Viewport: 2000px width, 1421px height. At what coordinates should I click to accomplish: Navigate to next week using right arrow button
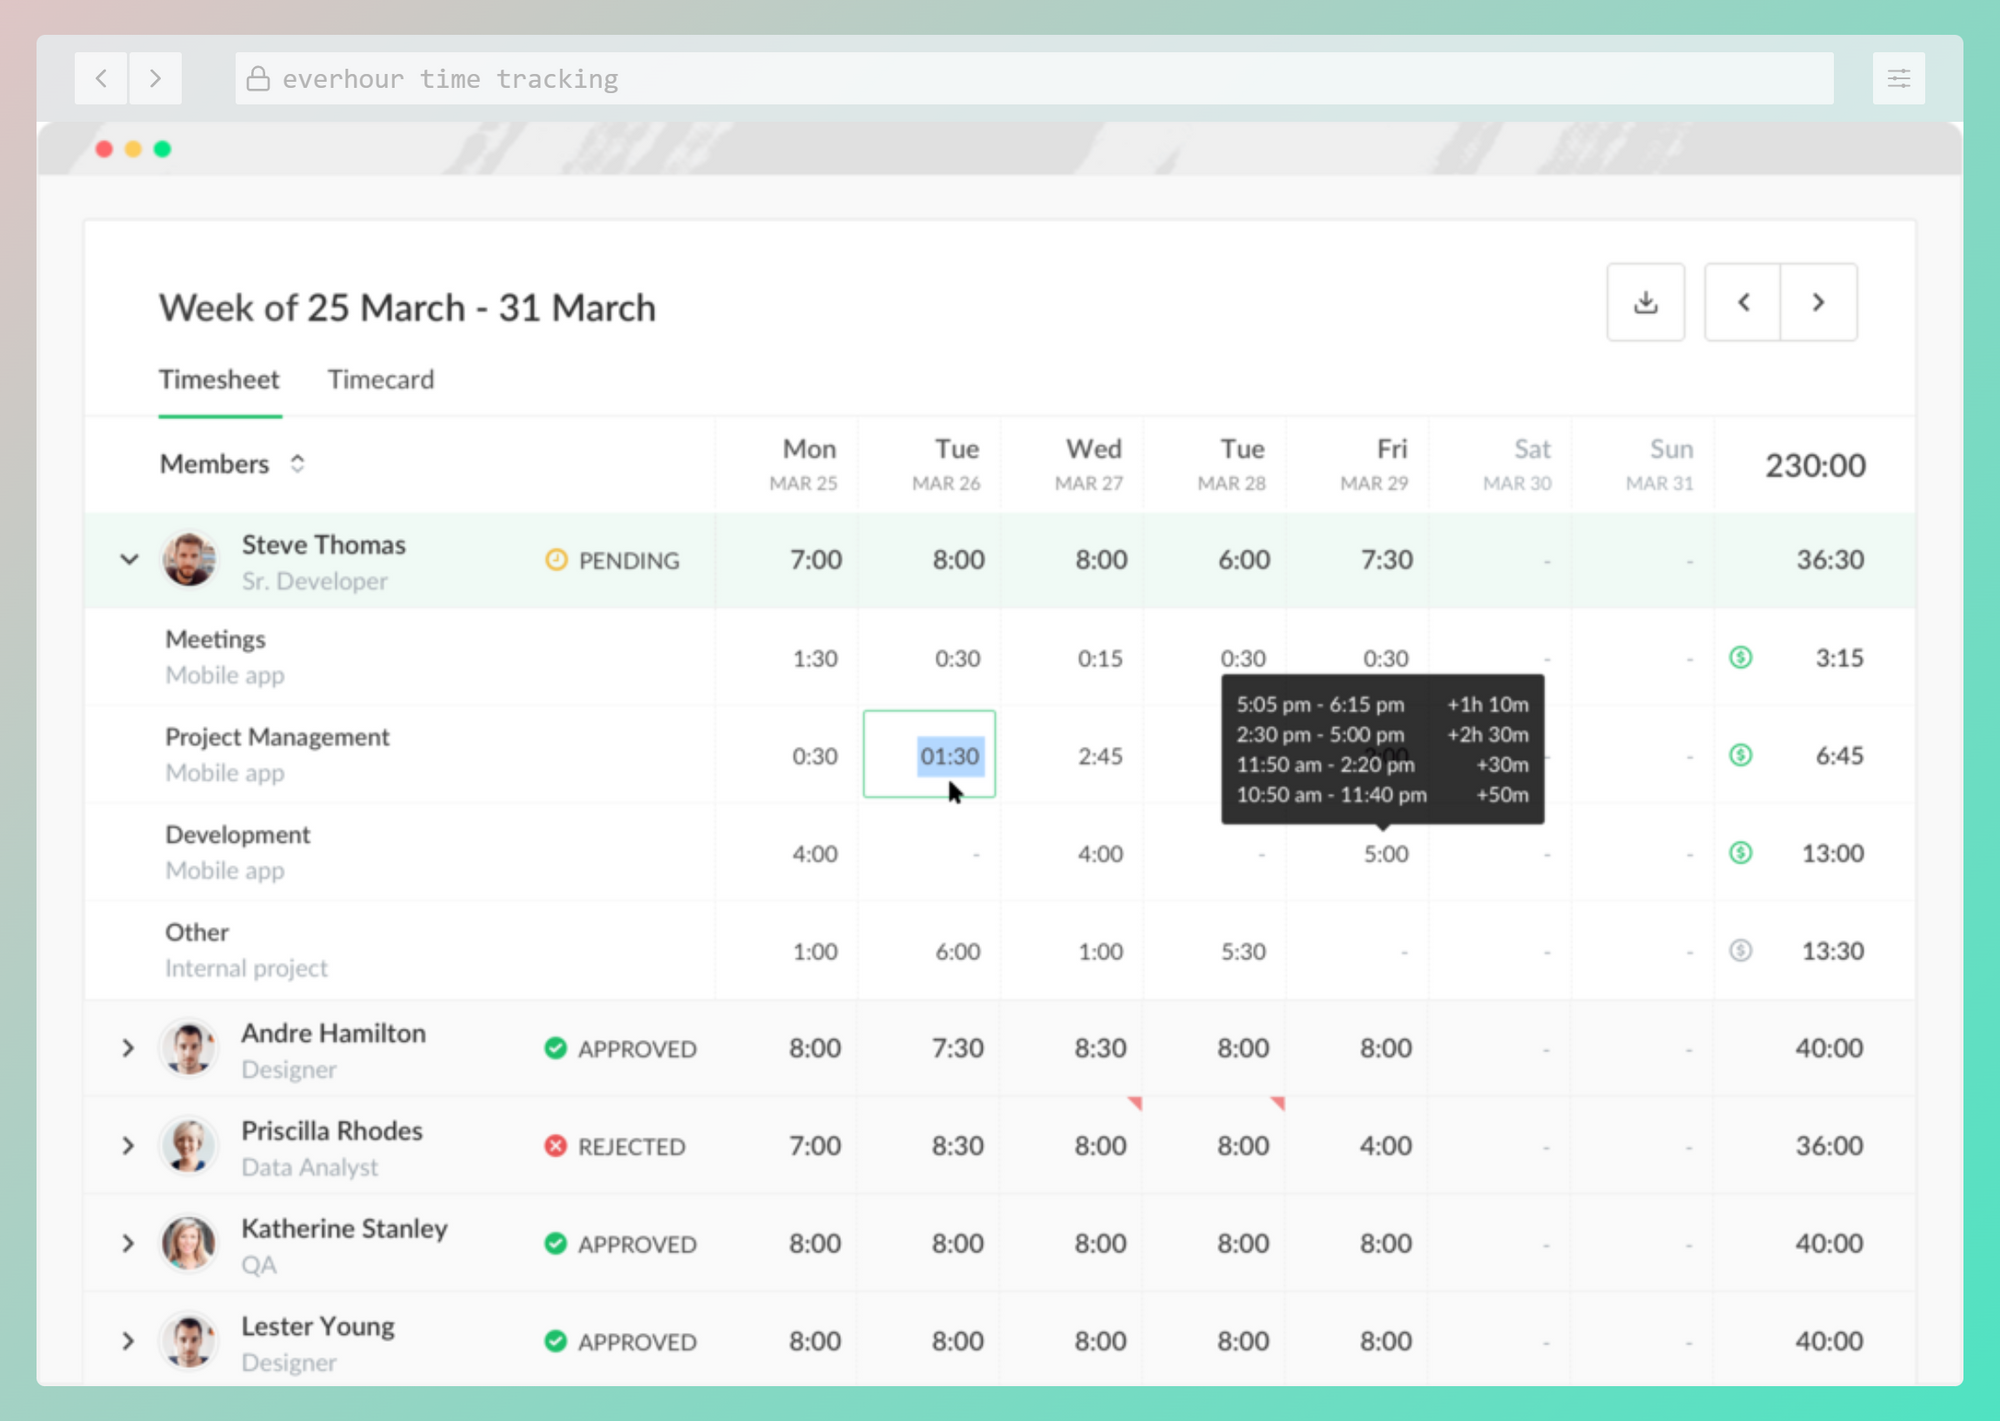tap(1819, 303)
